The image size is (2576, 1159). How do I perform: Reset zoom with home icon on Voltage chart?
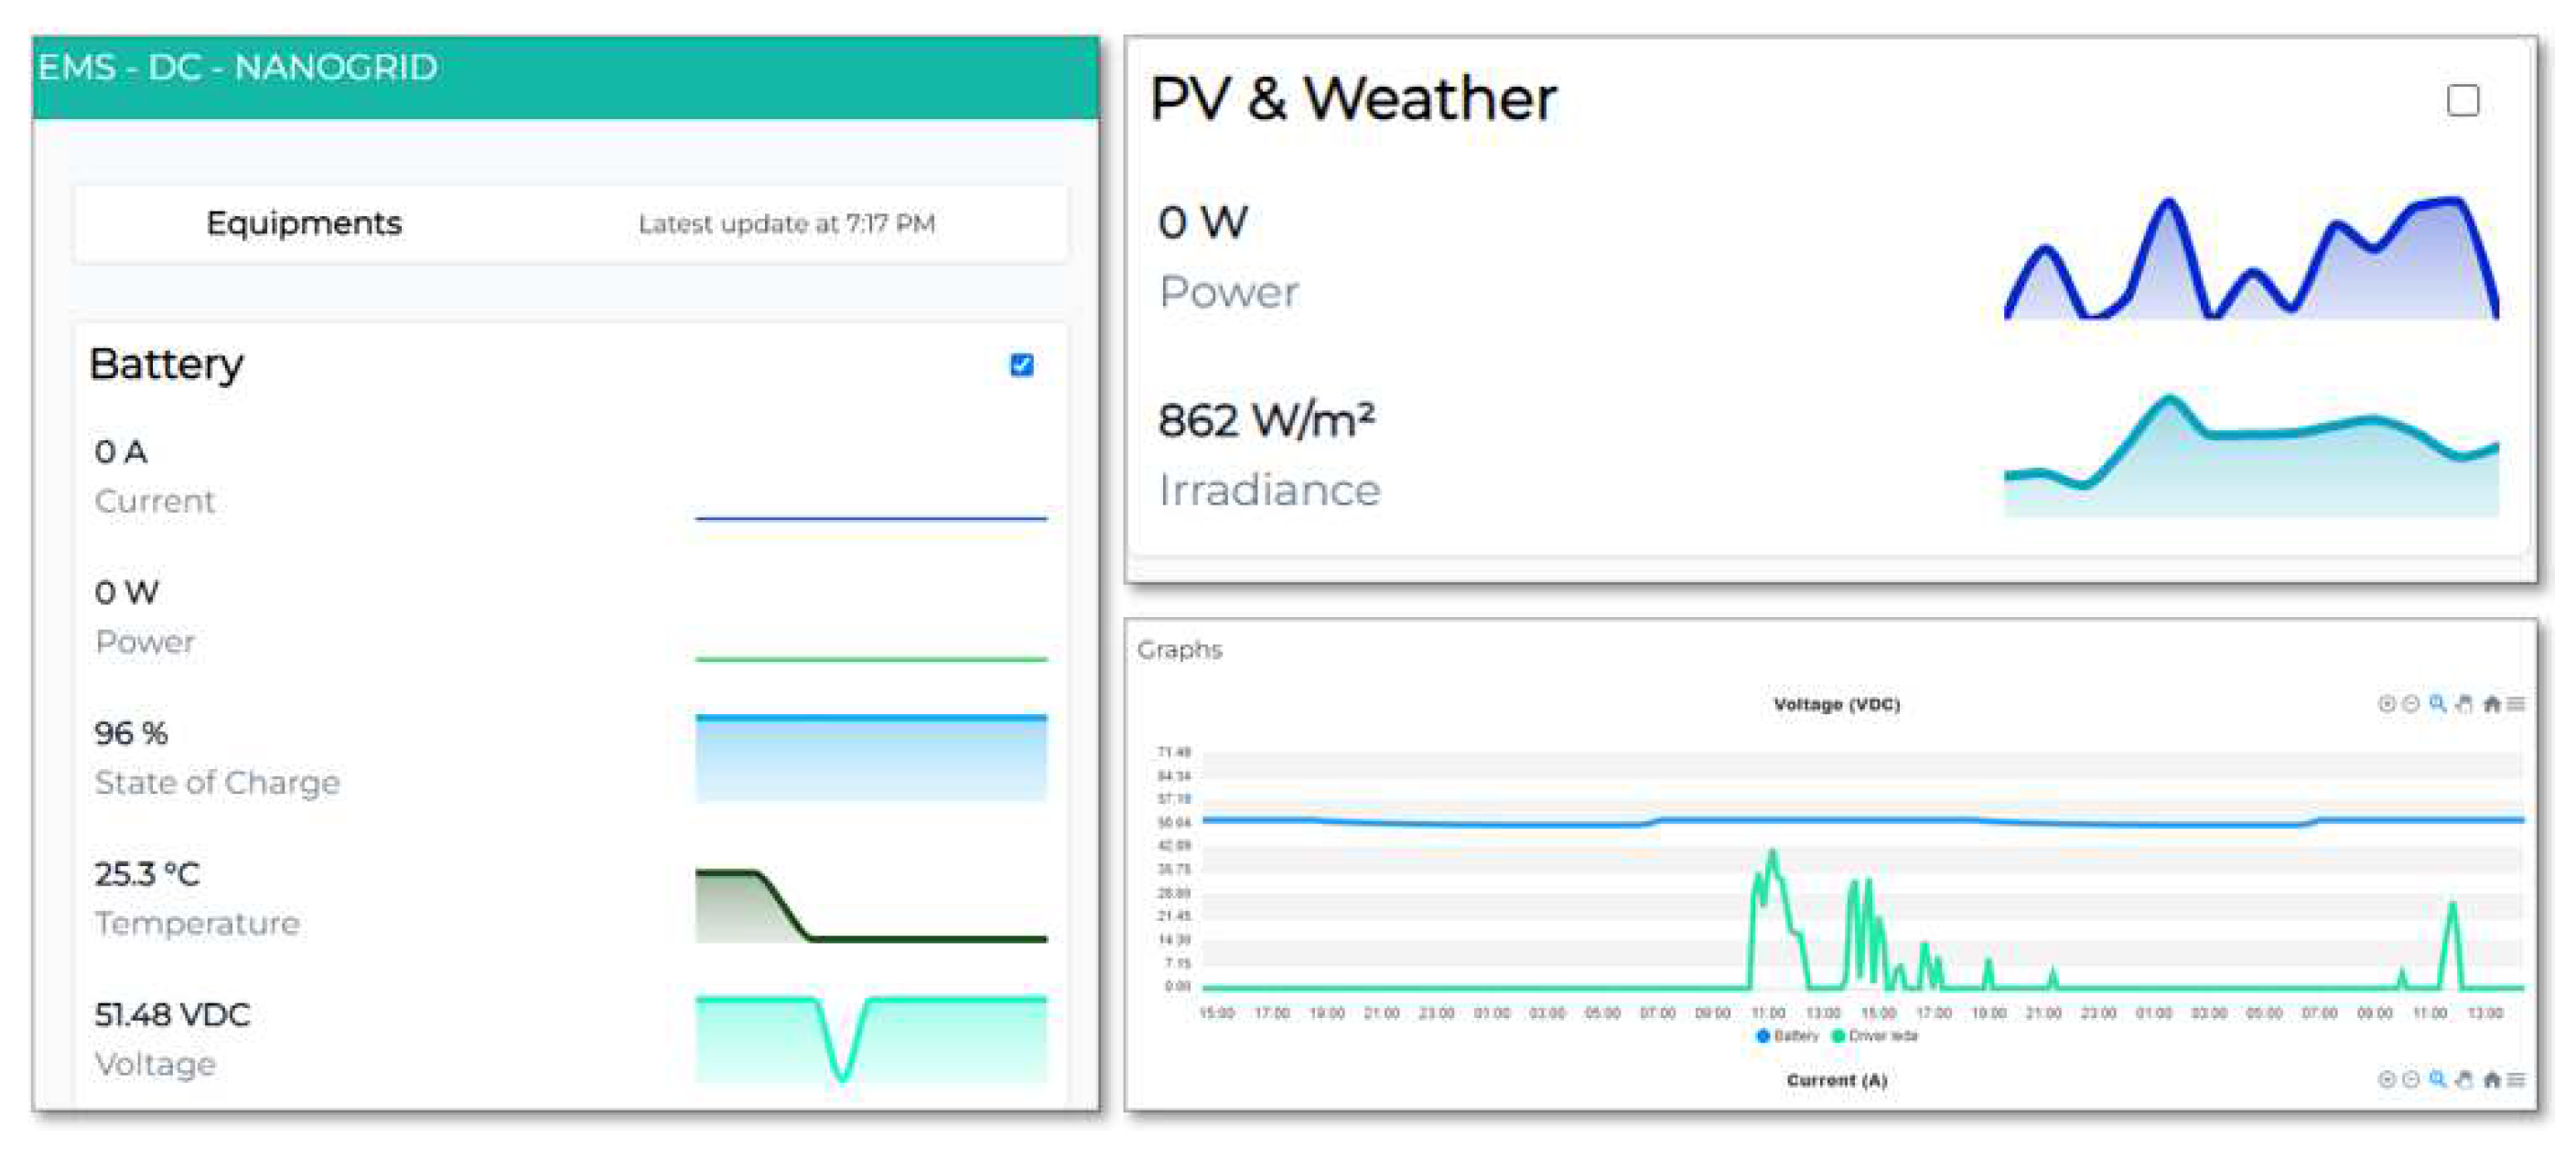(x=2492, y=704)
